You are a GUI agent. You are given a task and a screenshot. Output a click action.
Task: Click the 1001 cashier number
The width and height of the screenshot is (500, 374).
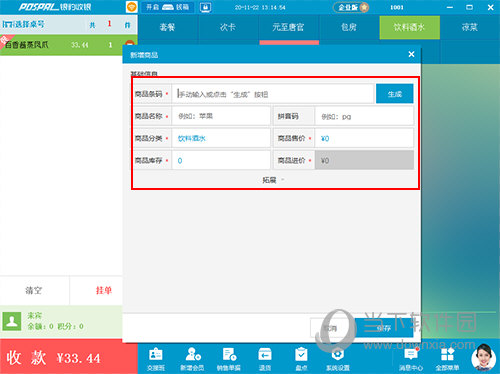pyautogui.click(x=397, y=7)
